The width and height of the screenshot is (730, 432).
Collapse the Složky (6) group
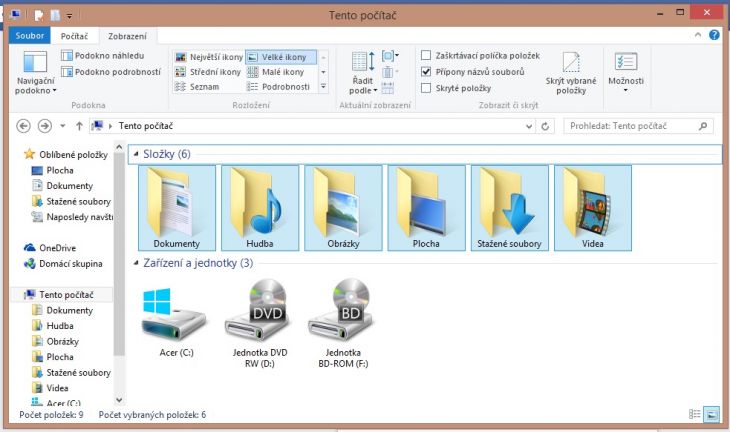pos(135,154)
